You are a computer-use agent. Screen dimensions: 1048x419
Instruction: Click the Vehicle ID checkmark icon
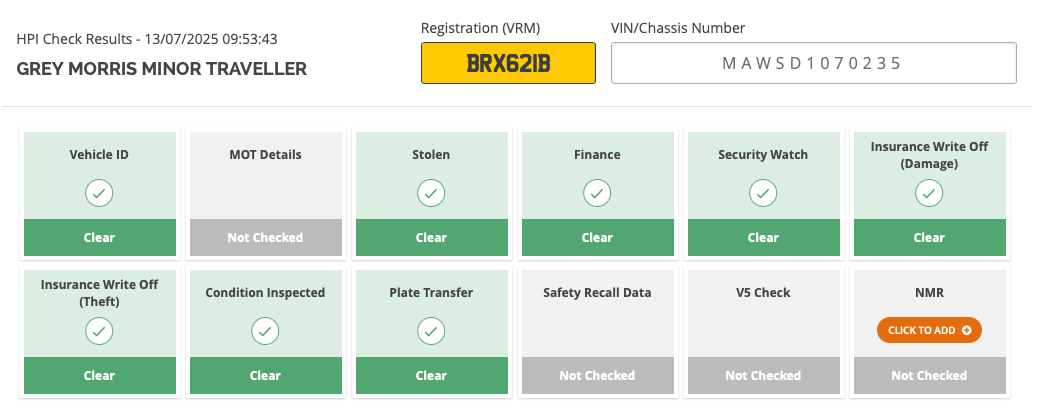click(99, 193)
